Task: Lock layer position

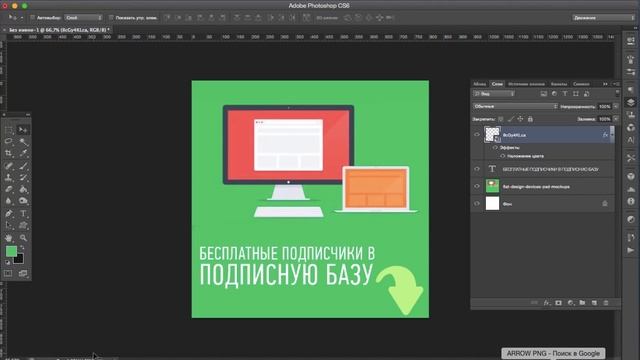Action: point(520,119)
